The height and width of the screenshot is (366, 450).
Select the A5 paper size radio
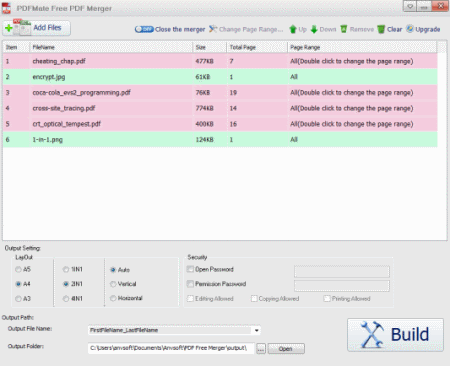pos(18,269)
